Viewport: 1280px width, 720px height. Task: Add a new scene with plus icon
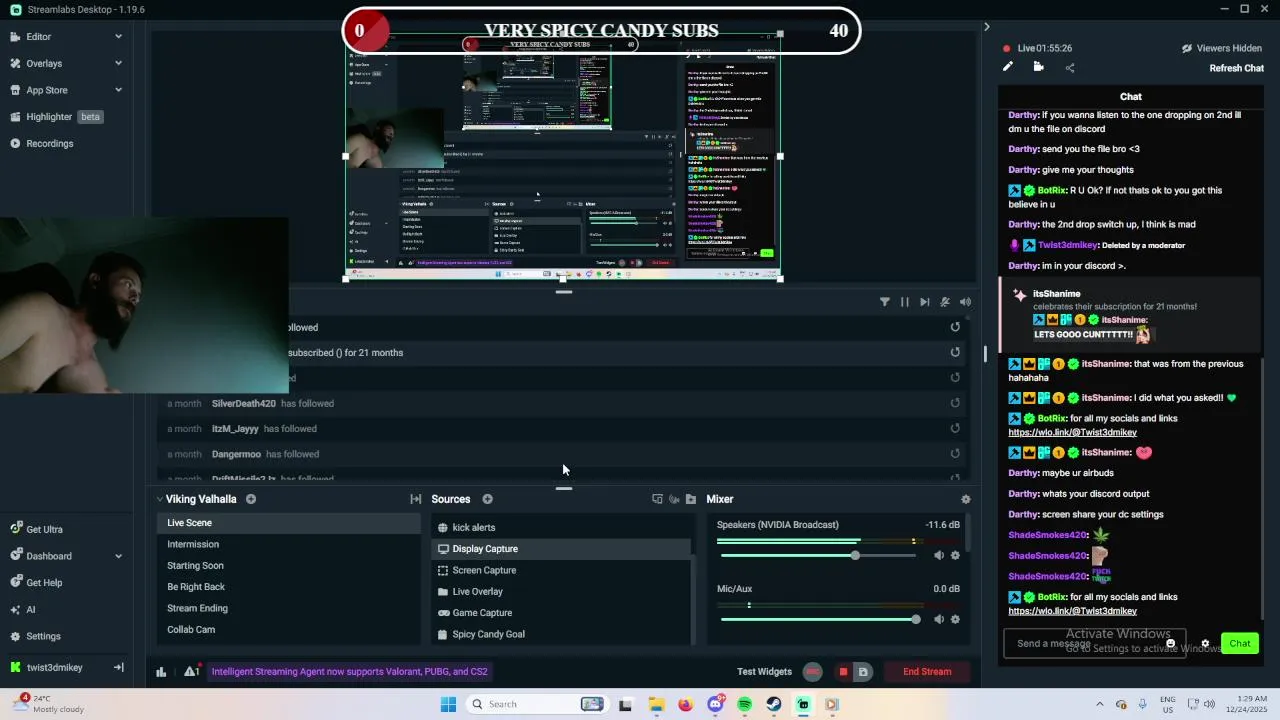[x=251, y=499]
